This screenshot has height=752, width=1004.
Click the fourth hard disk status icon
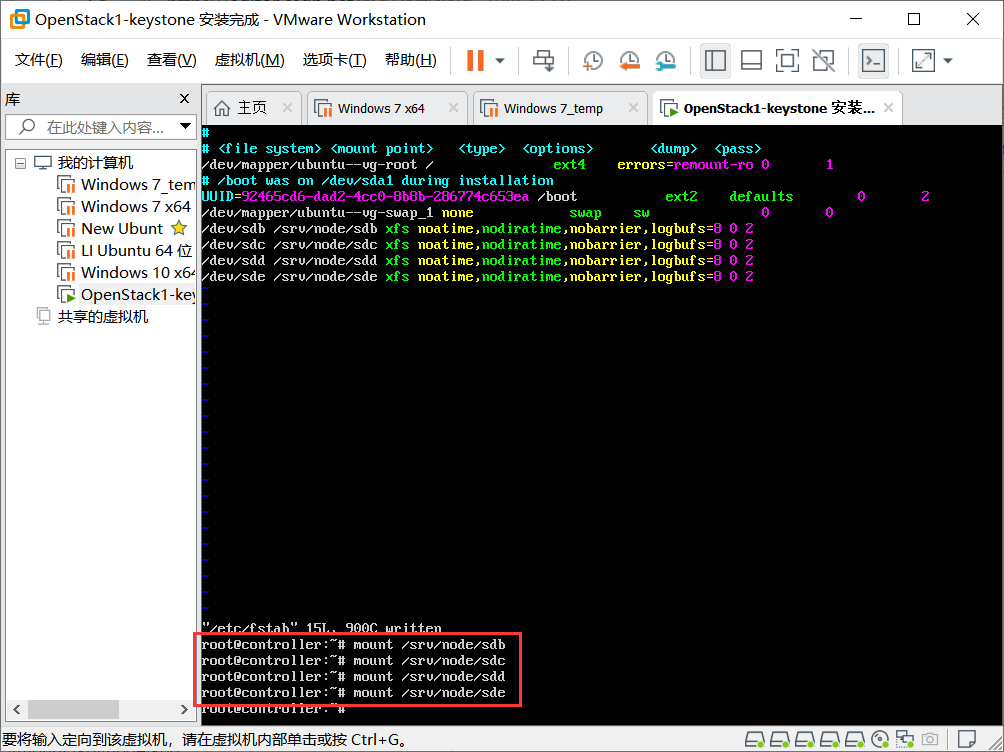click(x=829, y=740)
